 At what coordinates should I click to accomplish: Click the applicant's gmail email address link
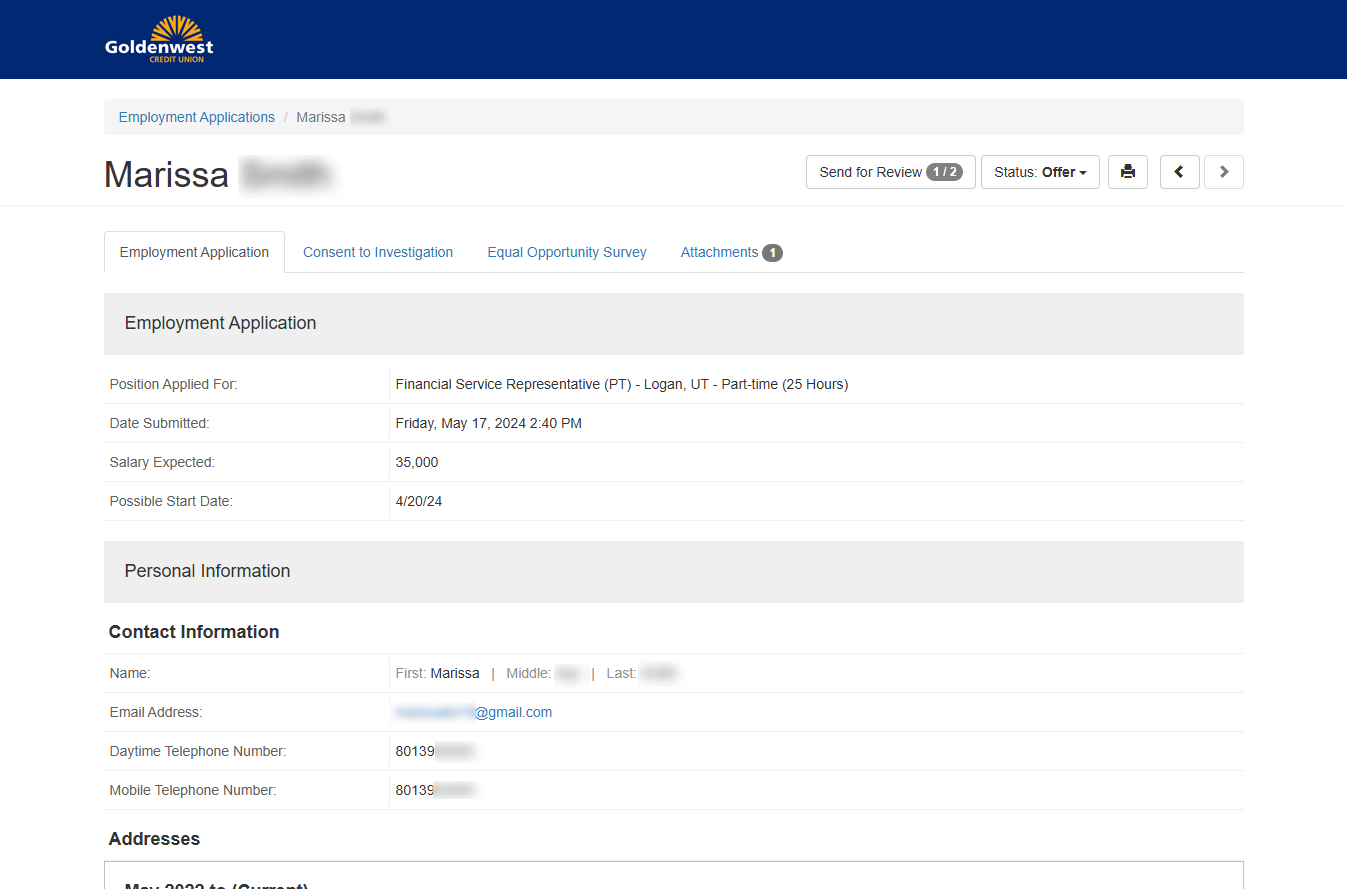[x=473, y=711]
